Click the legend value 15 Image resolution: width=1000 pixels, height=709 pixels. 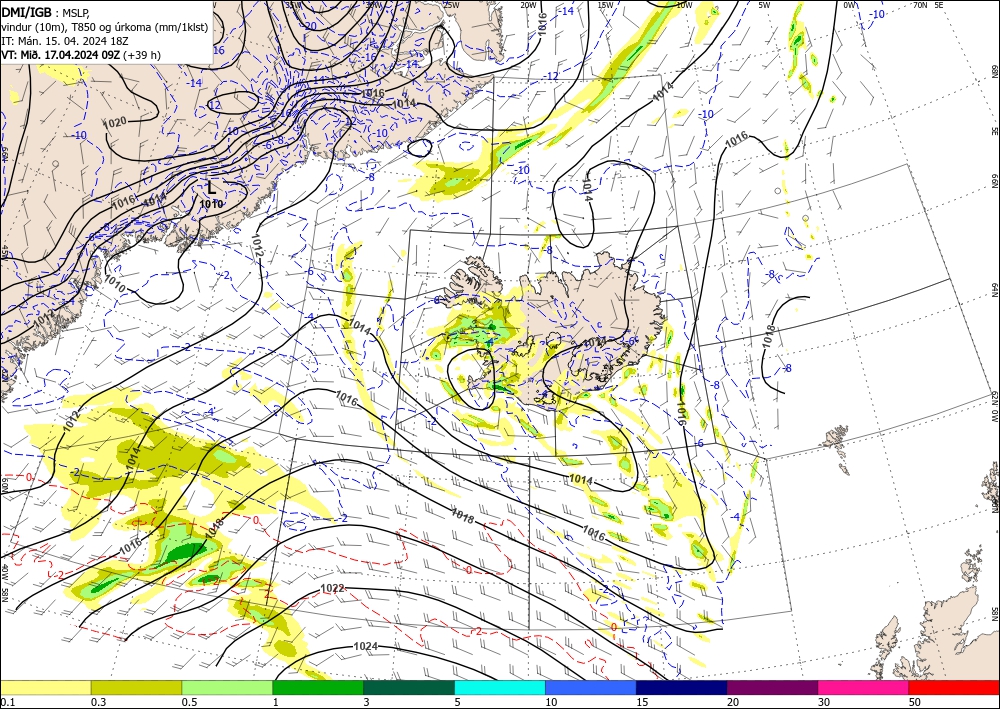tap(642, 702)
